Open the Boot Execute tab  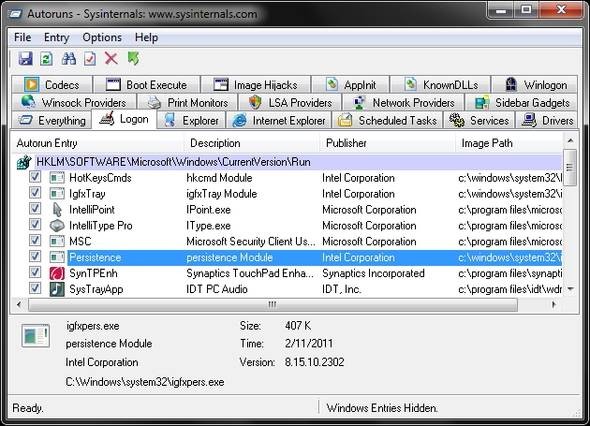[x=146, y=85]
